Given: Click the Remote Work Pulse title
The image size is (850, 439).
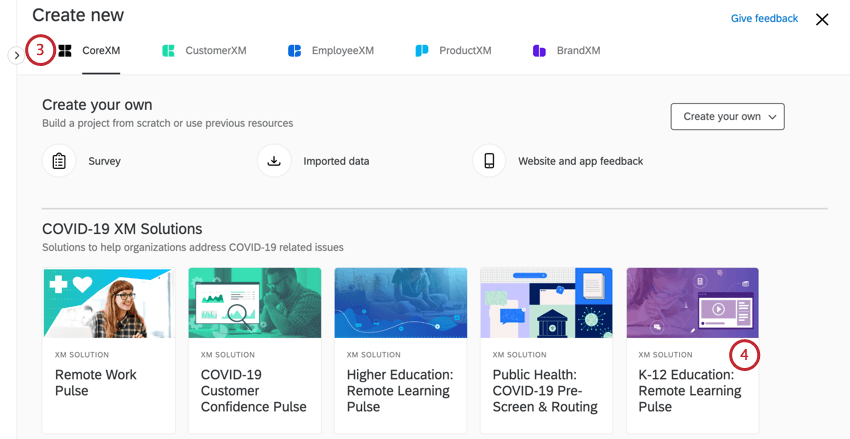Looking at the screenshot, I should pos(96,383).
